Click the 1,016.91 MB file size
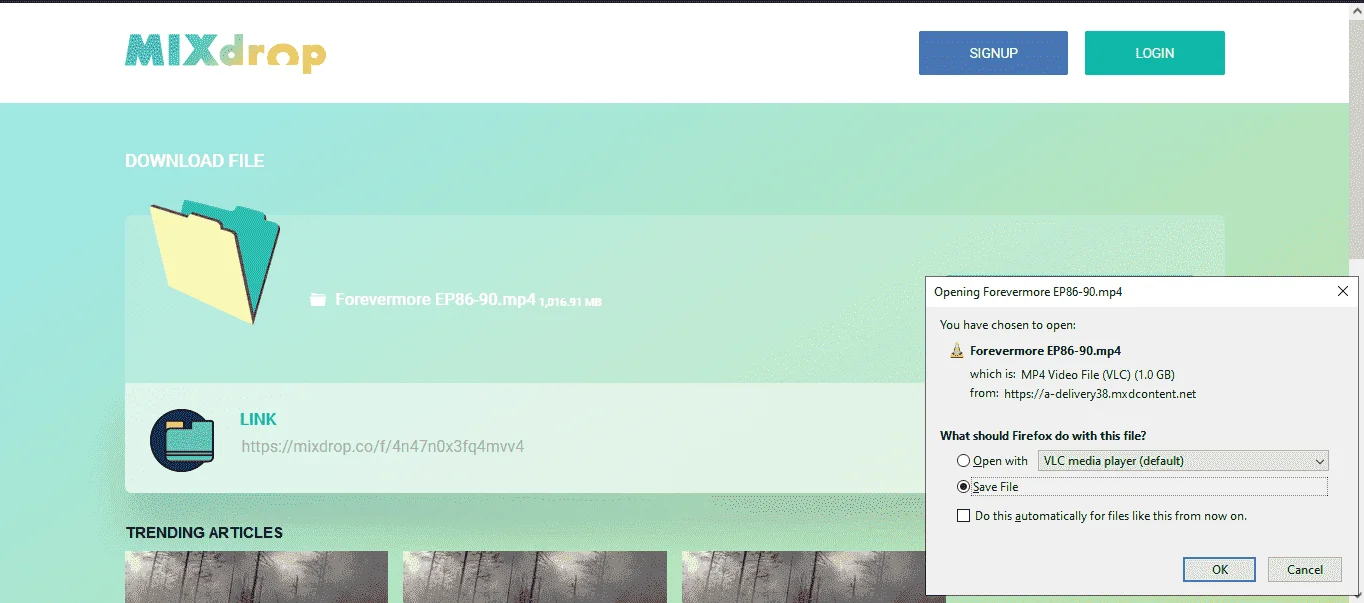Screen dimensions: 1364x603 tap(571, 302)
